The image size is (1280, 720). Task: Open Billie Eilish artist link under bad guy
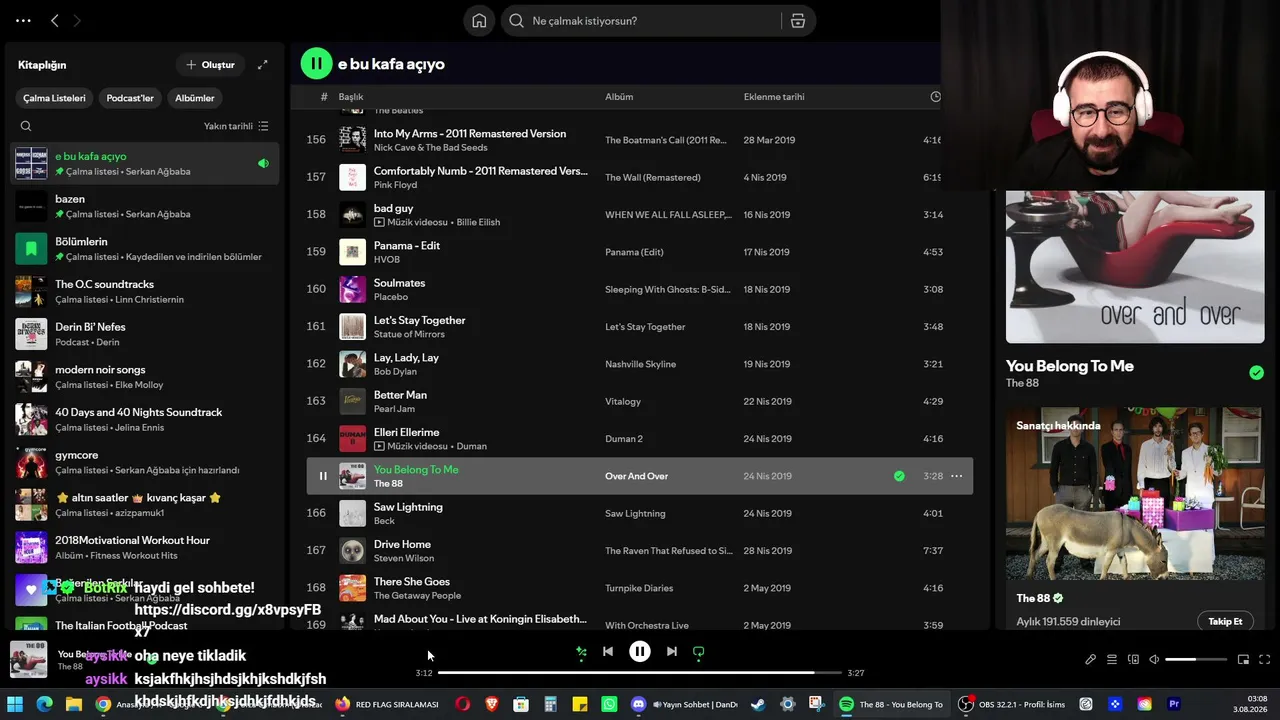[x=478, y=222]
